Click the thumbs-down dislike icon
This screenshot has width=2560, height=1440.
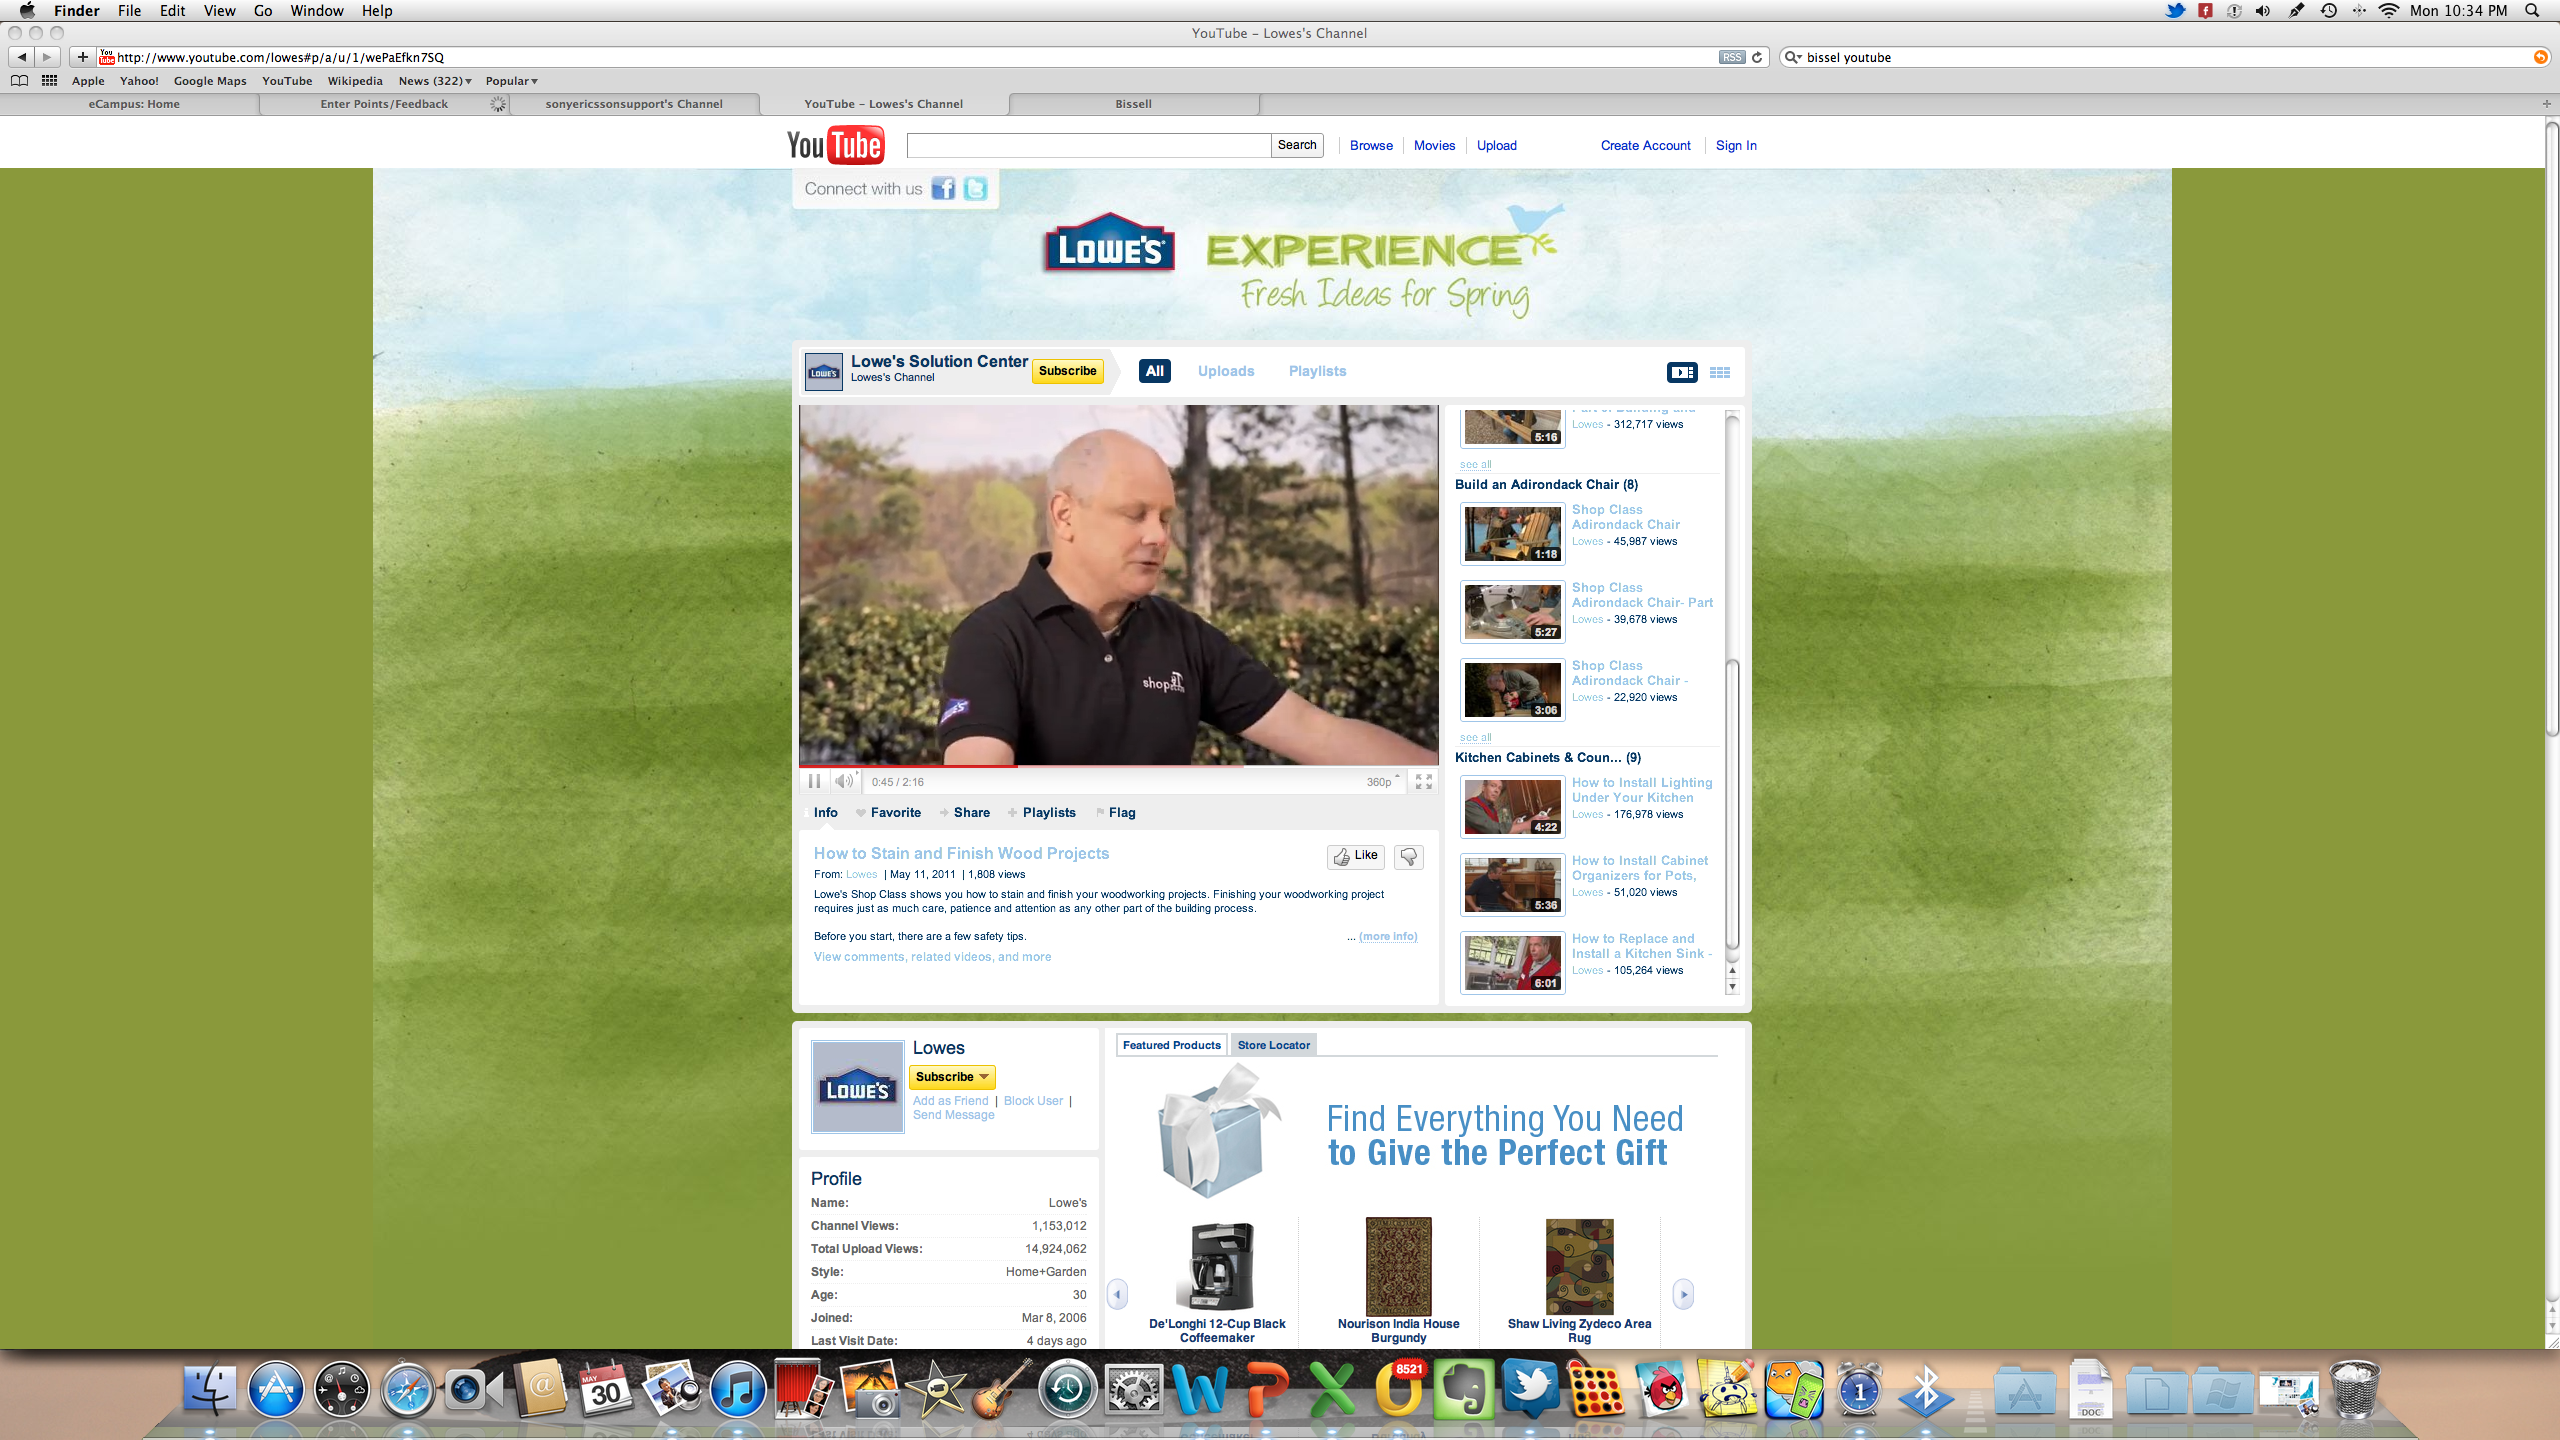pyautogui.click(x=1408, y=856)
